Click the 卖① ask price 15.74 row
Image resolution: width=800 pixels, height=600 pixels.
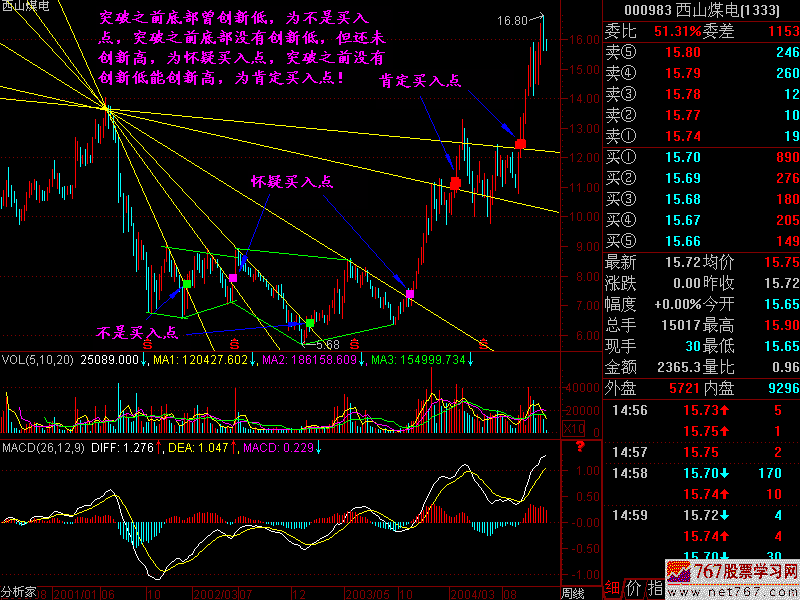pyautogui.click(x=700, y=135)
